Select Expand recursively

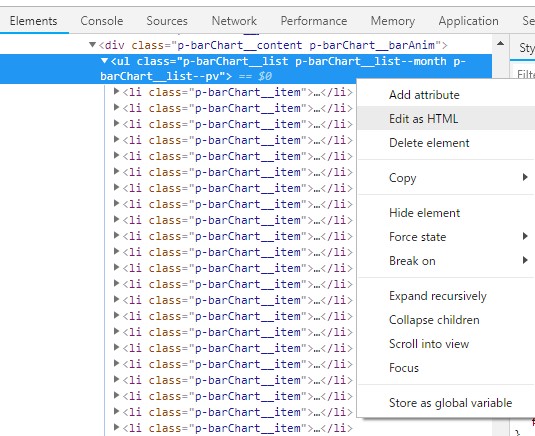pos(438,296)
